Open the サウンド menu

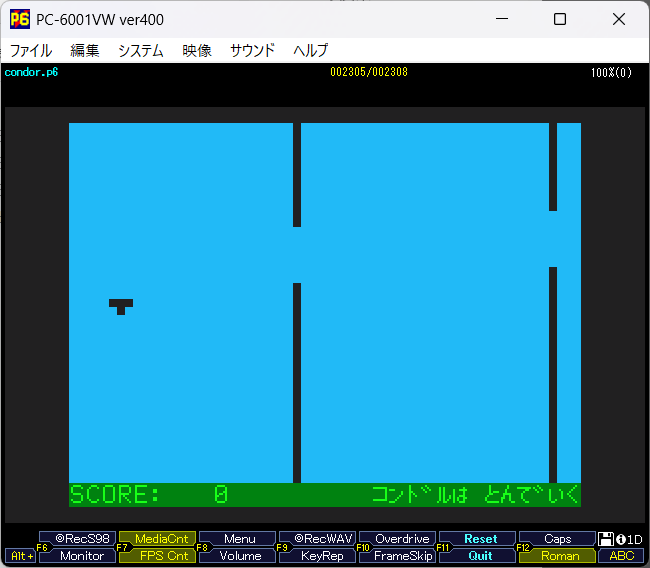[x=252, y=50]
